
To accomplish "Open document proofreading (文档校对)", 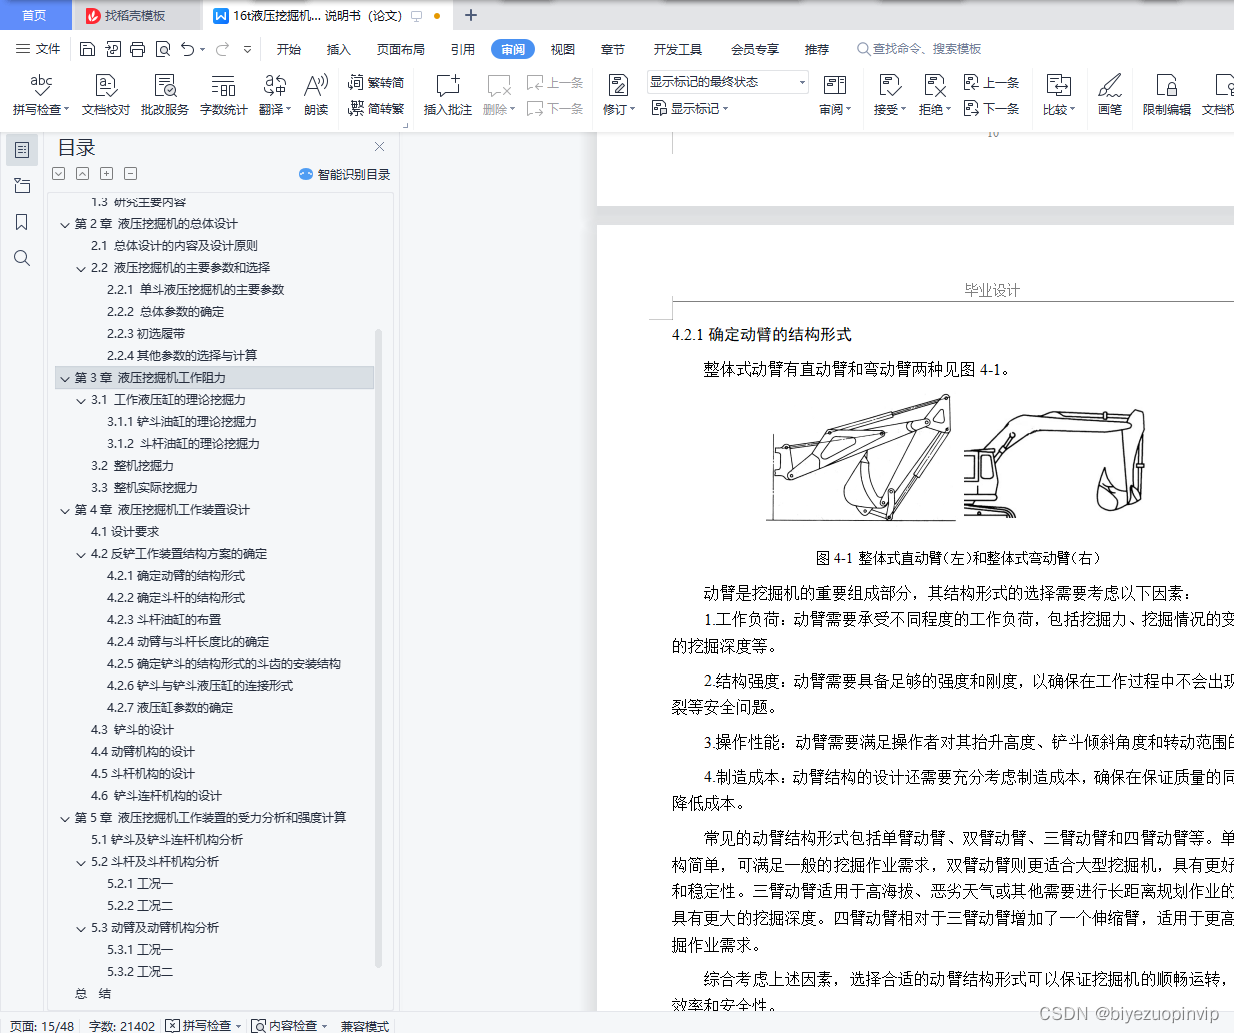I will tap(106, 95).
